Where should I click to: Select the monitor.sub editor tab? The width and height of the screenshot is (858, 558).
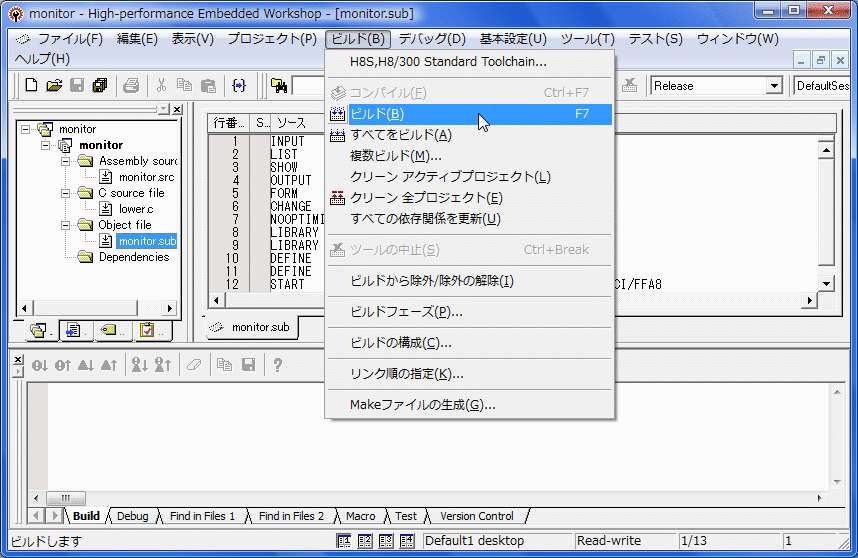tap(252, 327)
